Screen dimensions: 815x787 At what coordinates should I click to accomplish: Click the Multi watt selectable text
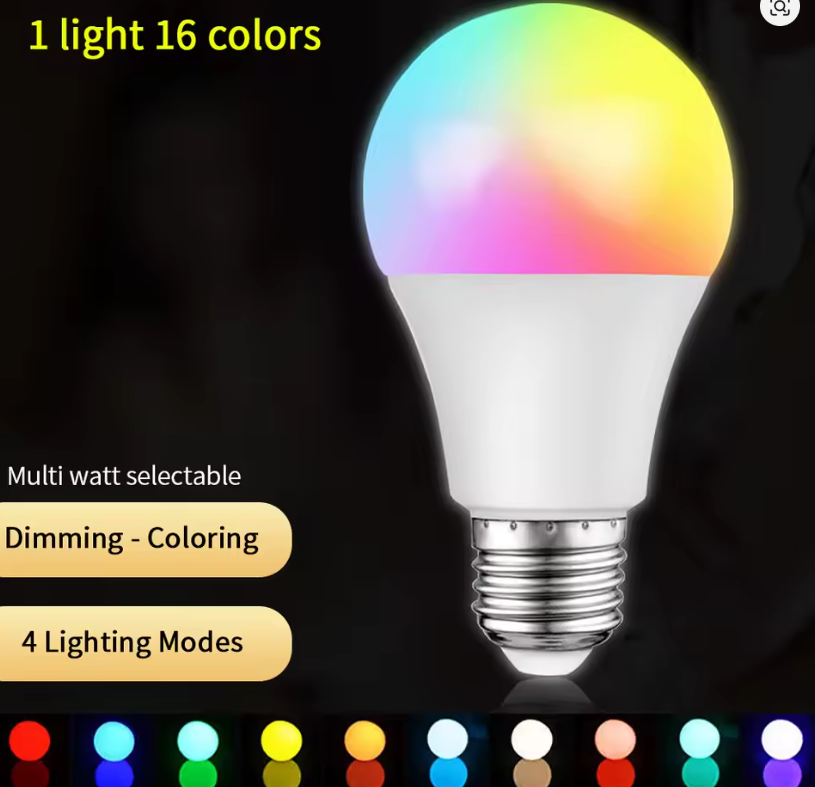click(124, 476)
